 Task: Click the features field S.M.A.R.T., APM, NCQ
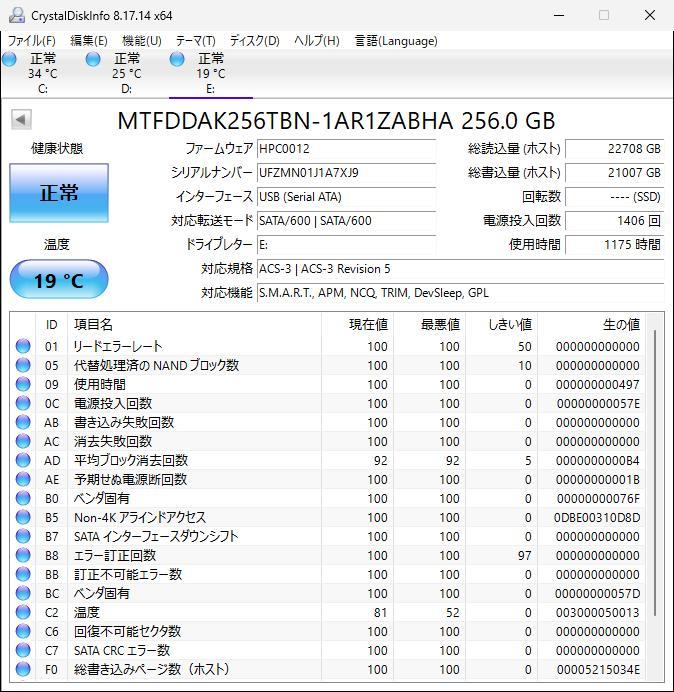point(460,293)
